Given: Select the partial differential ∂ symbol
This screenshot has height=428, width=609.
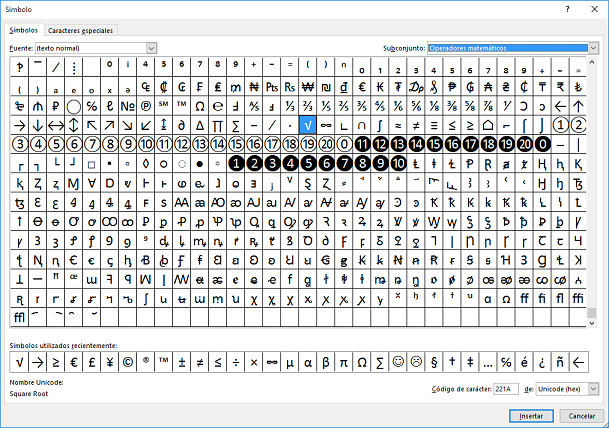Looking at the screenshot, I should point(182,125).
